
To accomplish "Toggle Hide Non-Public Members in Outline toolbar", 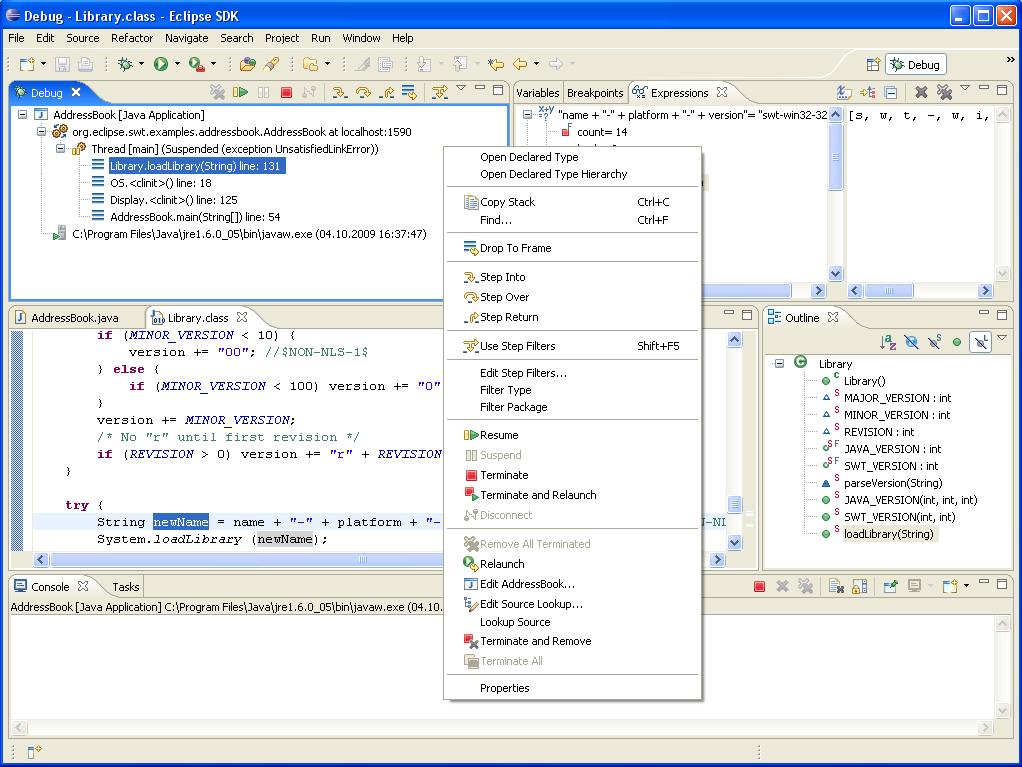I will [x=957, y=341].
